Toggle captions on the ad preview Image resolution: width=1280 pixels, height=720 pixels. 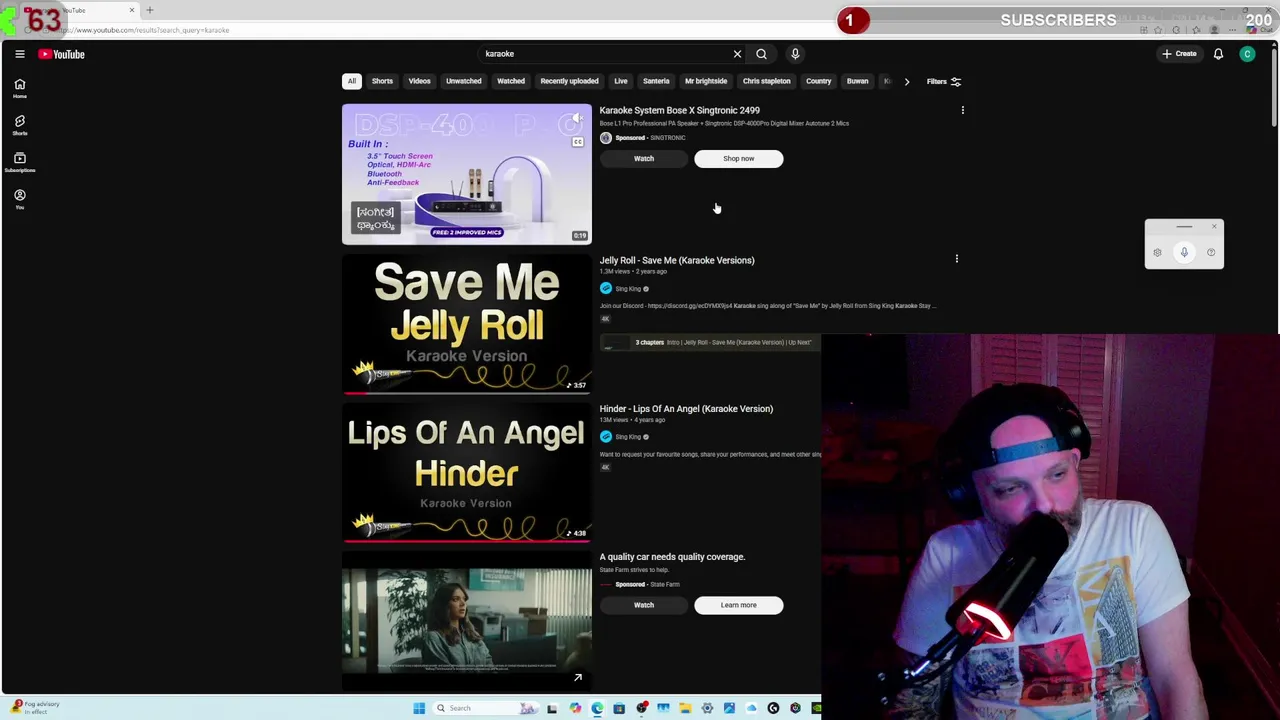(x=577, y=142)
